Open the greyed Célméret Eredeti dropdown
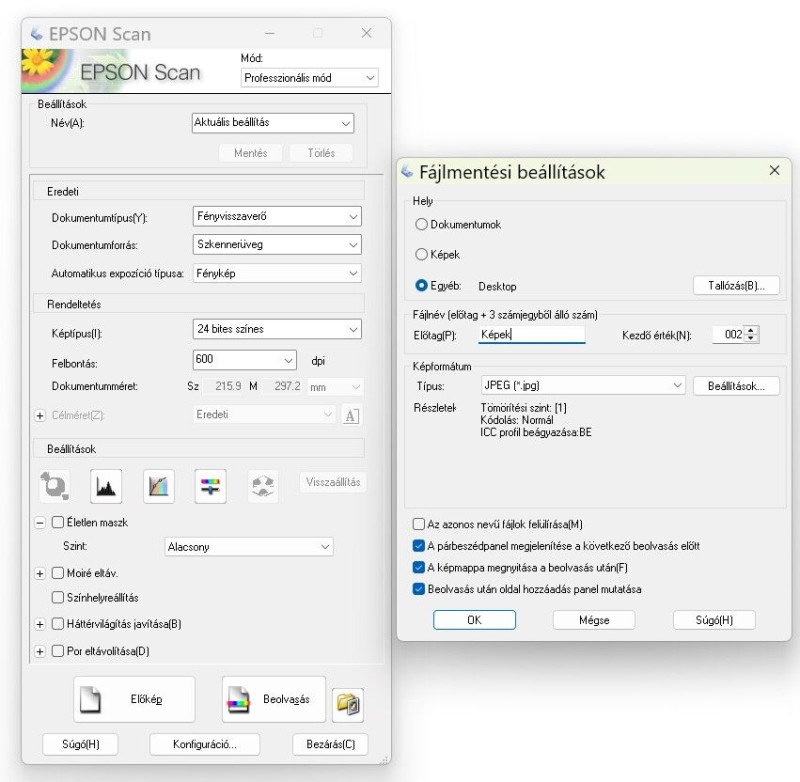 click(x=264, y=415)
